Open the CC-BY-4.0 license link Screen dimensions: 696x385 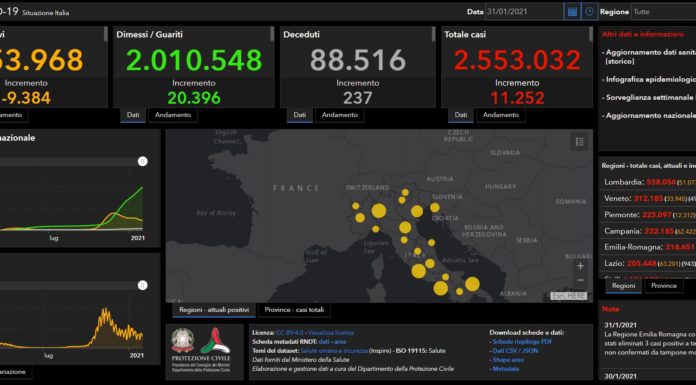[290, 333]
